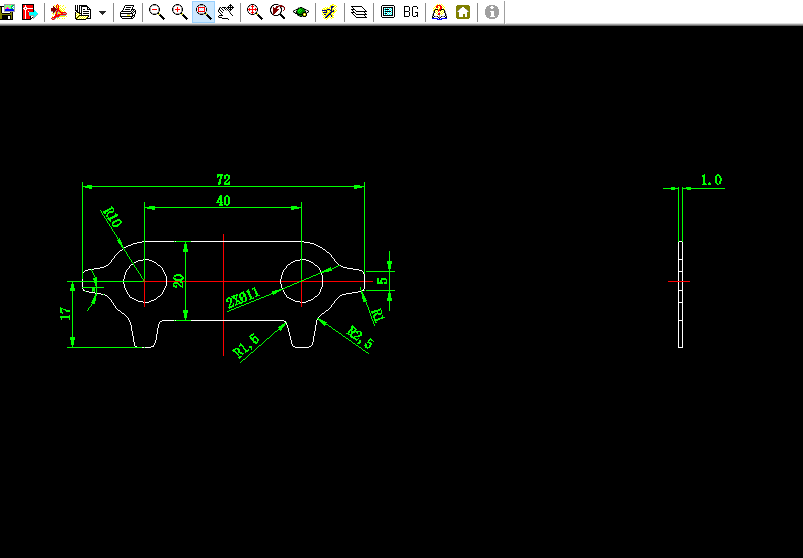The width and height of the screenshot is (803, 558).
Task: Click the printer icon
Action: point(128,12)
